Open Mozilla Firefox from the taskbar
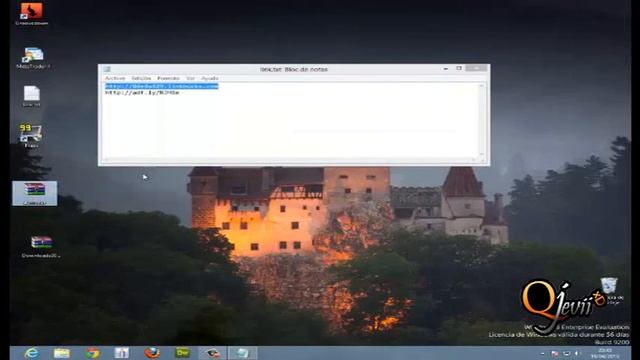 tap(152, 353)
